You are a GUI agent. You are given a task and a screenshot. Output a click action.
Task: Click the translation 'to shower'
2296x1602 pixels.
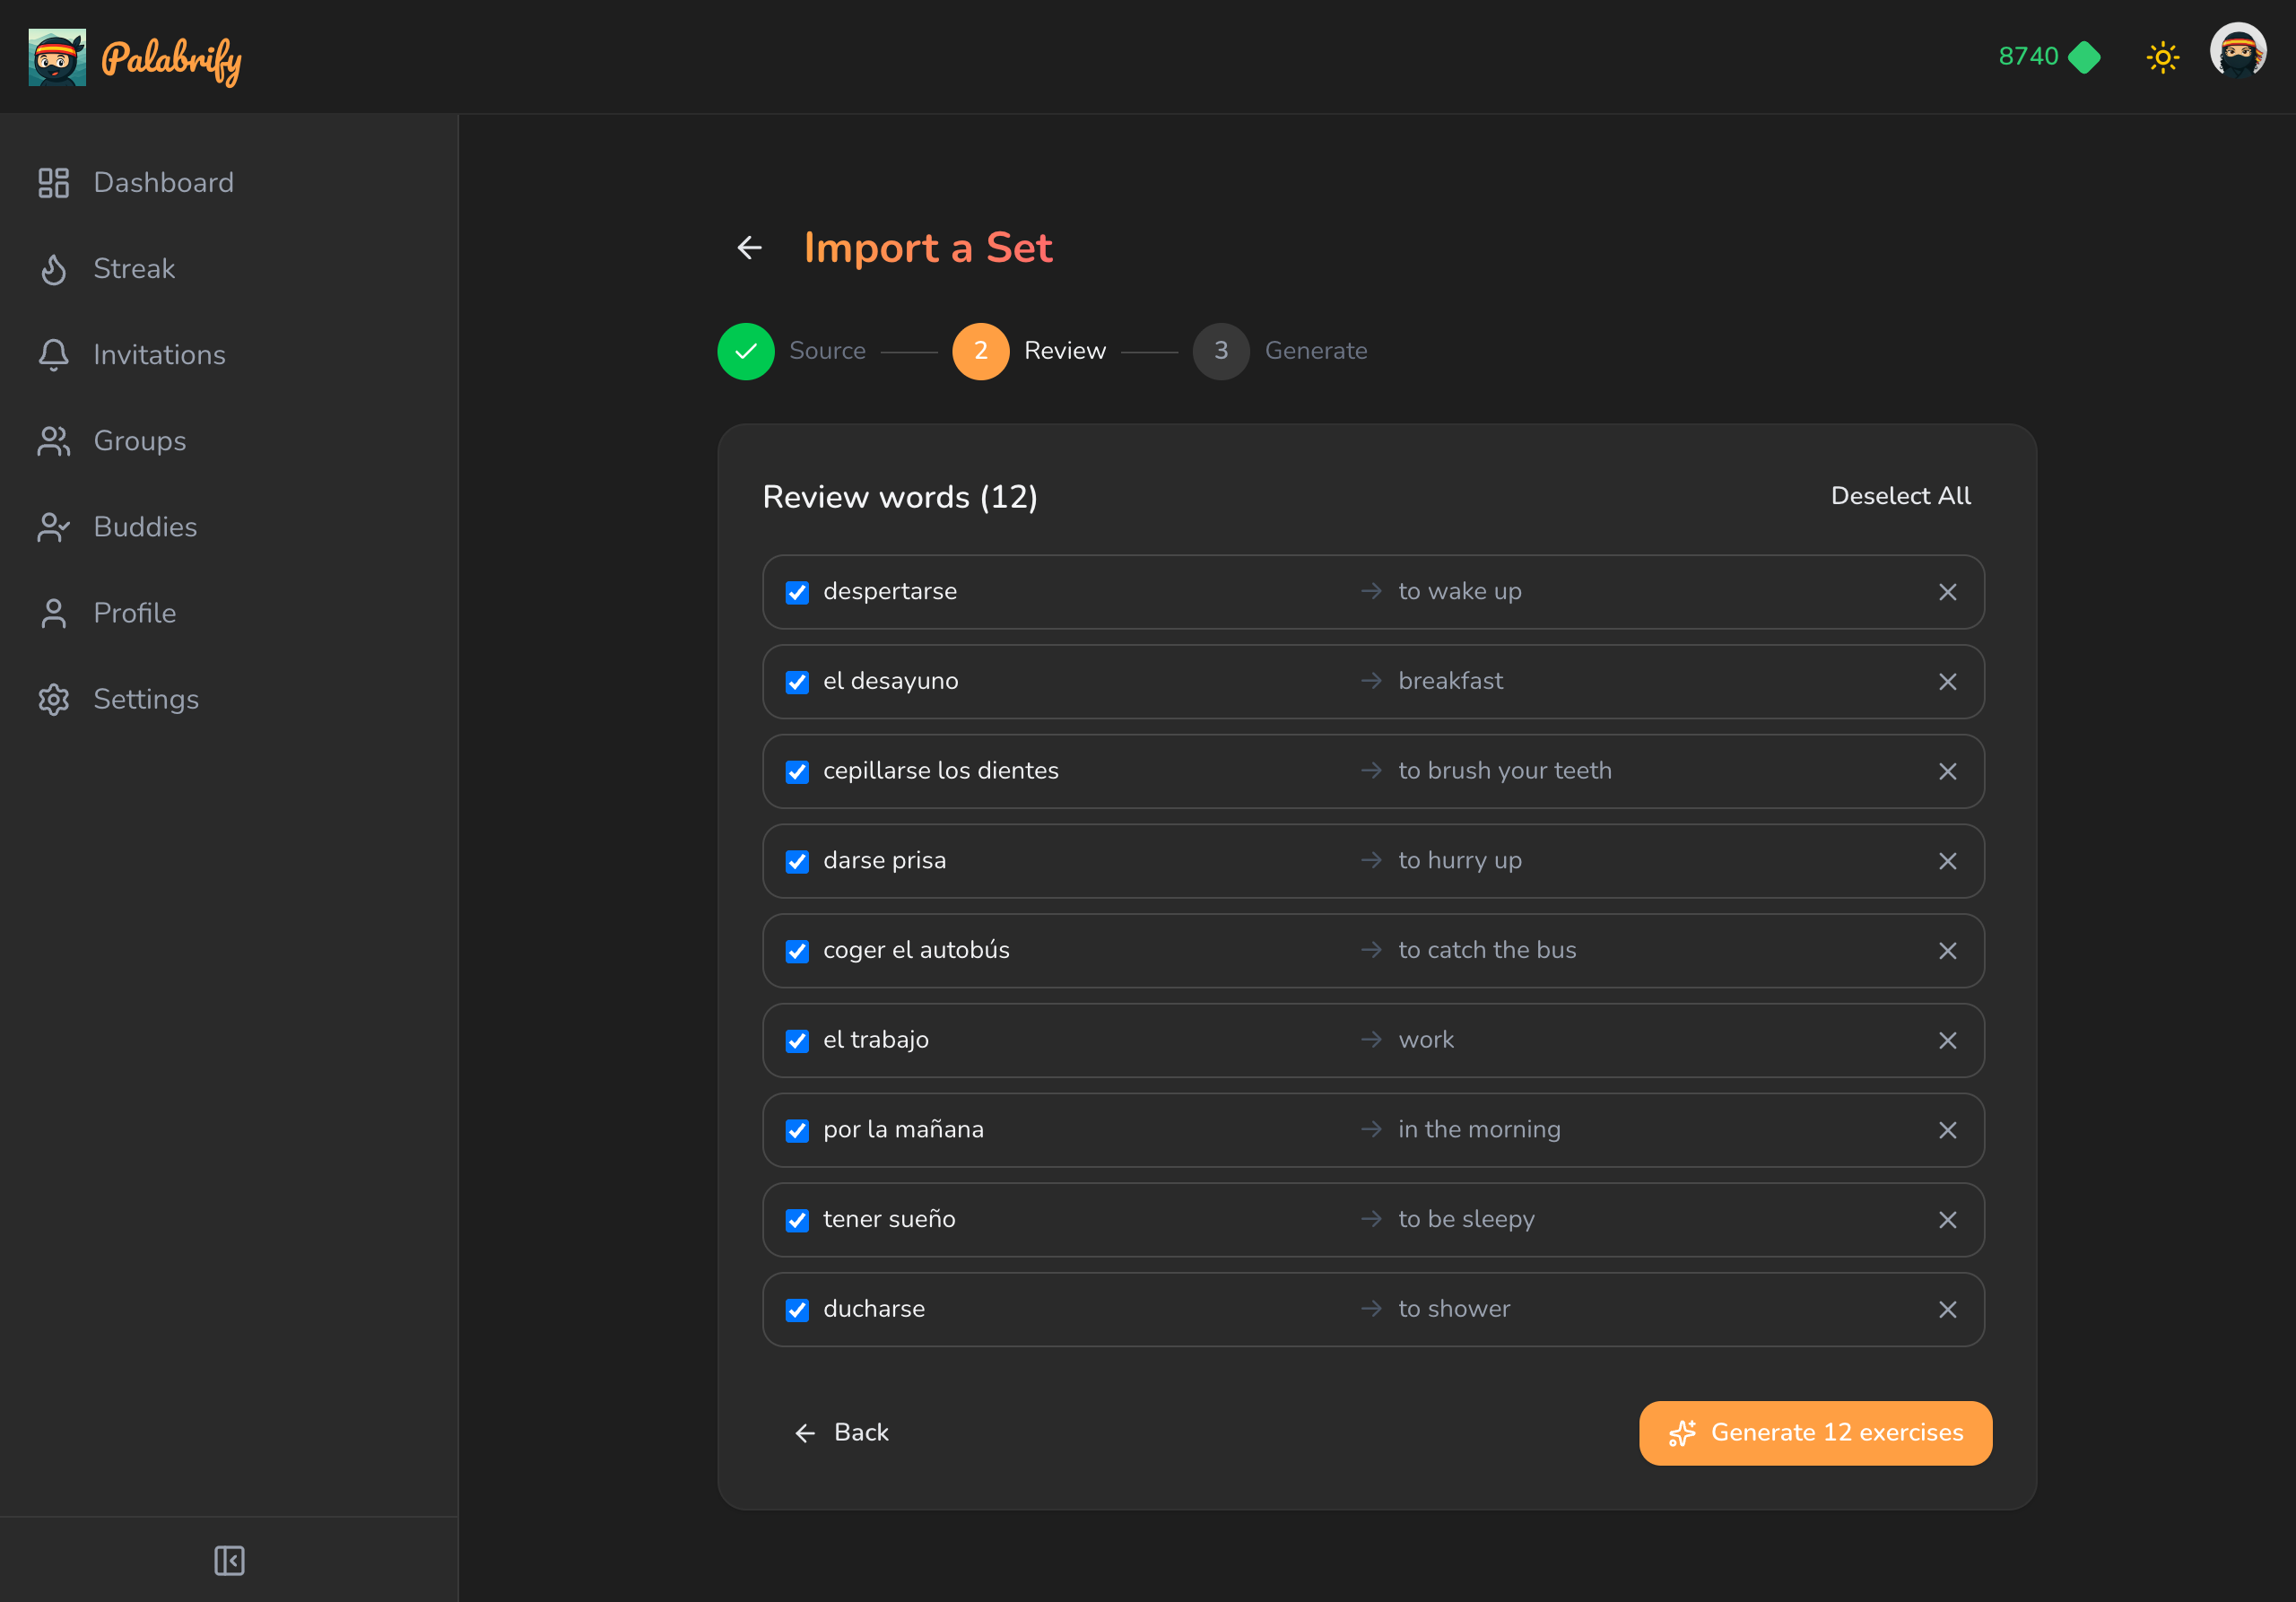click(1453, 1309)
